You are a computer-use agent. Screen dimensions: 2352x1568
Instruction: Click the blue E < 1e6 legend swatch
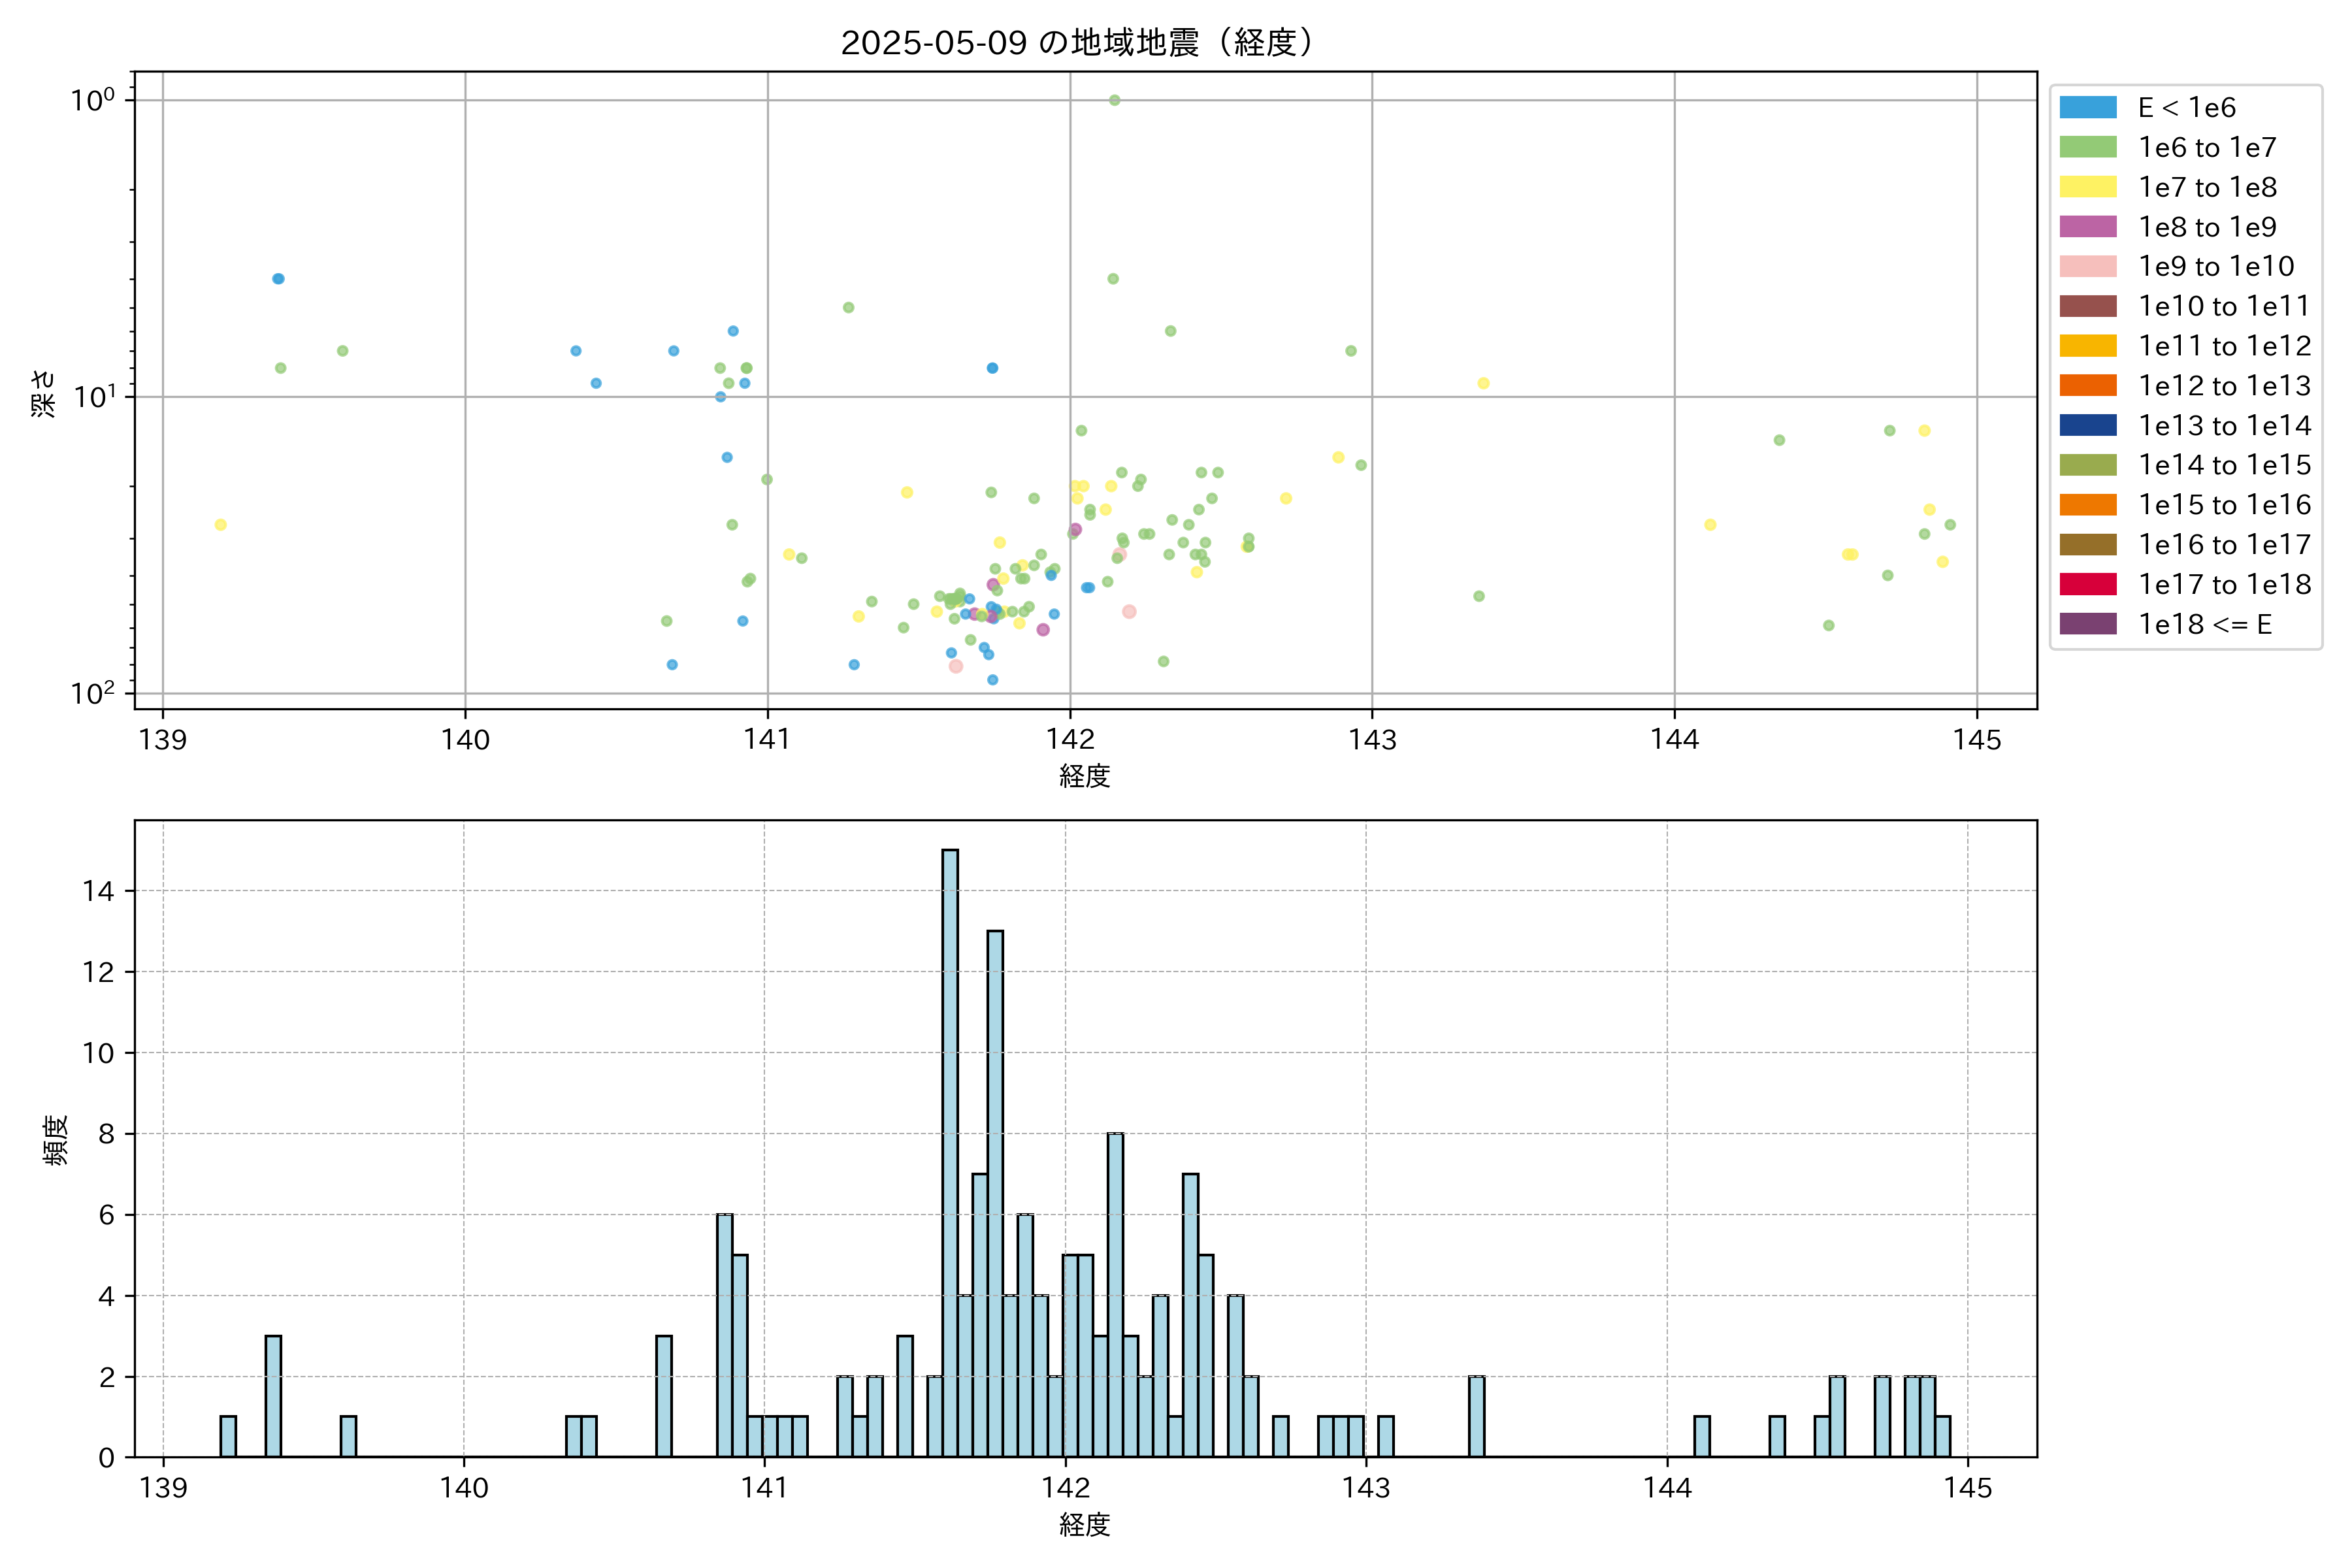tap(2088, 107)
